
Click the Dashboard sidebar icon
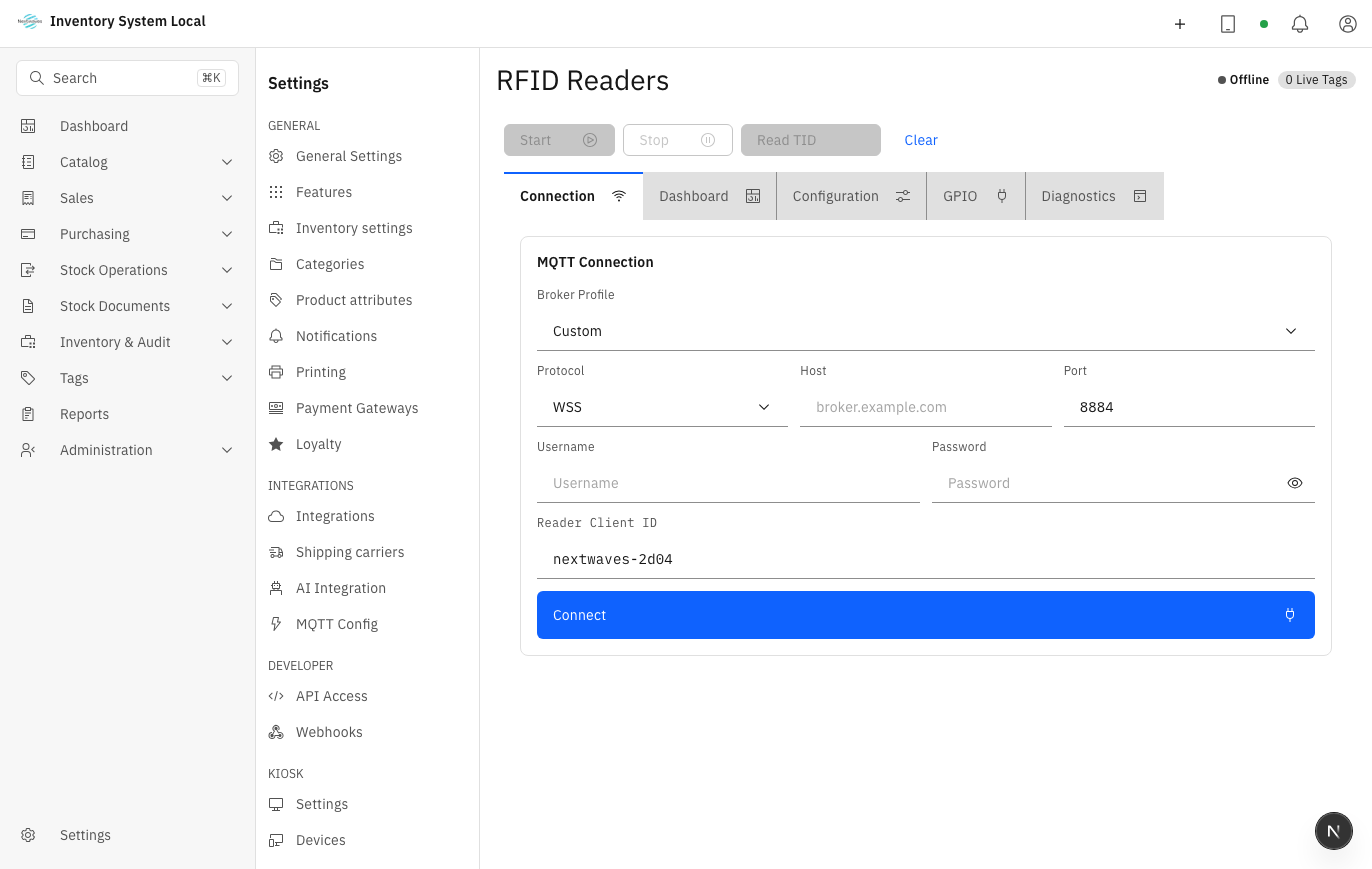pyautogui.click(x=28, y=126)
